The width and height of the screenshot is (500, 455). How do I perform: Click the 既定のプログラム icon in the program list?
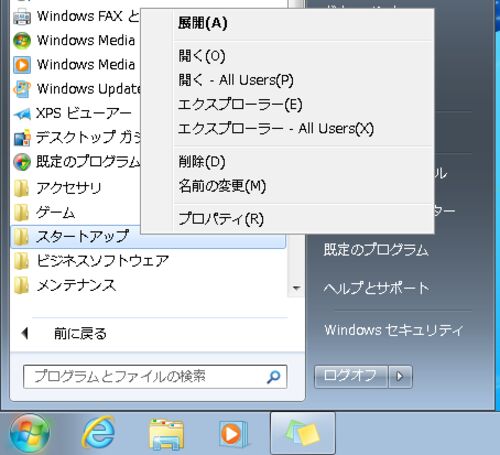pyautogui.click(x=22, y=162)
